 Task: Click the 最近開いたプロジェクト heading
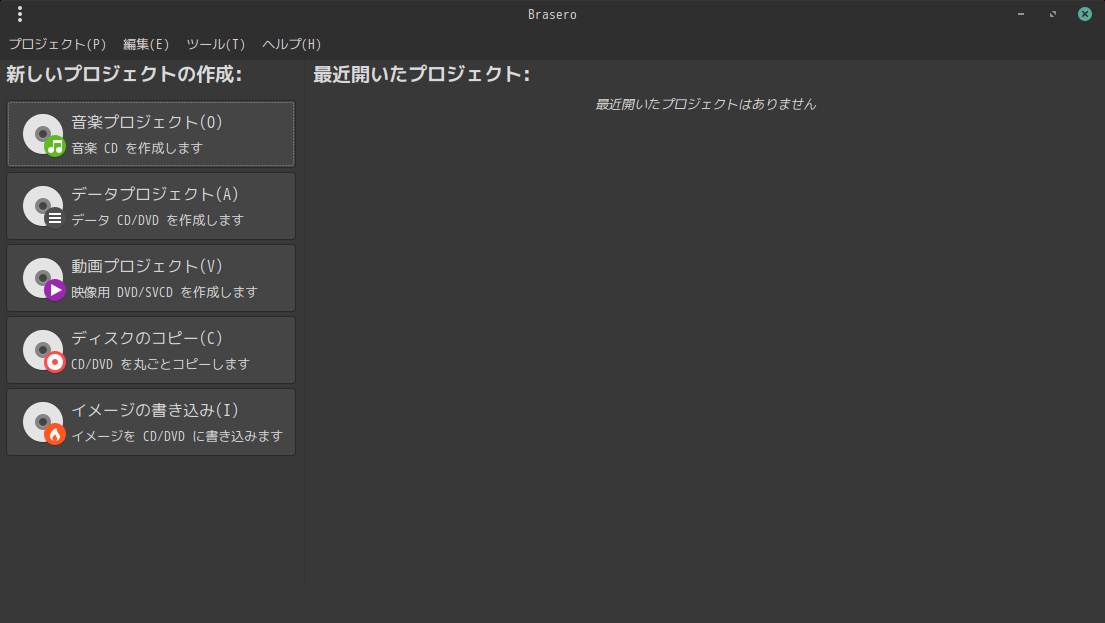421,74
